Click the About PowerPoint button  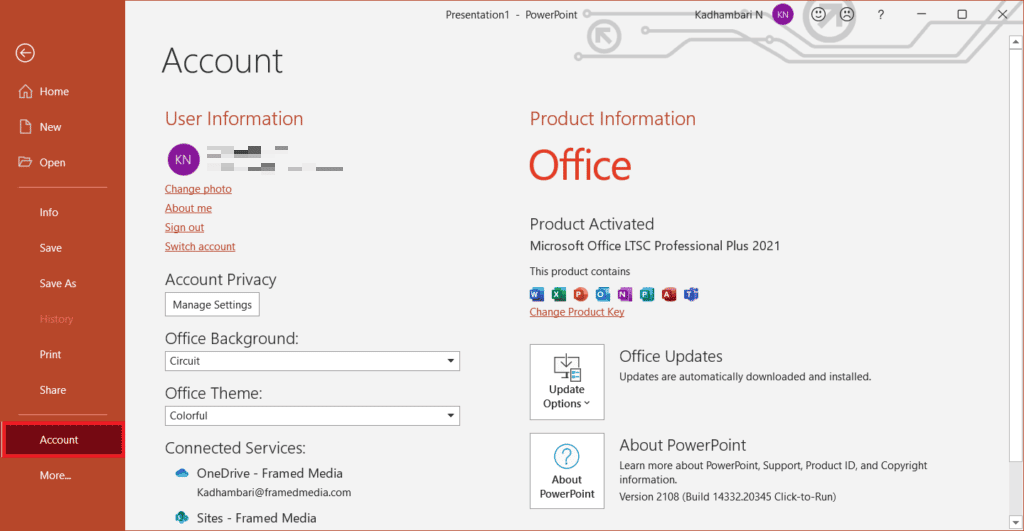(x=567, y=471)
